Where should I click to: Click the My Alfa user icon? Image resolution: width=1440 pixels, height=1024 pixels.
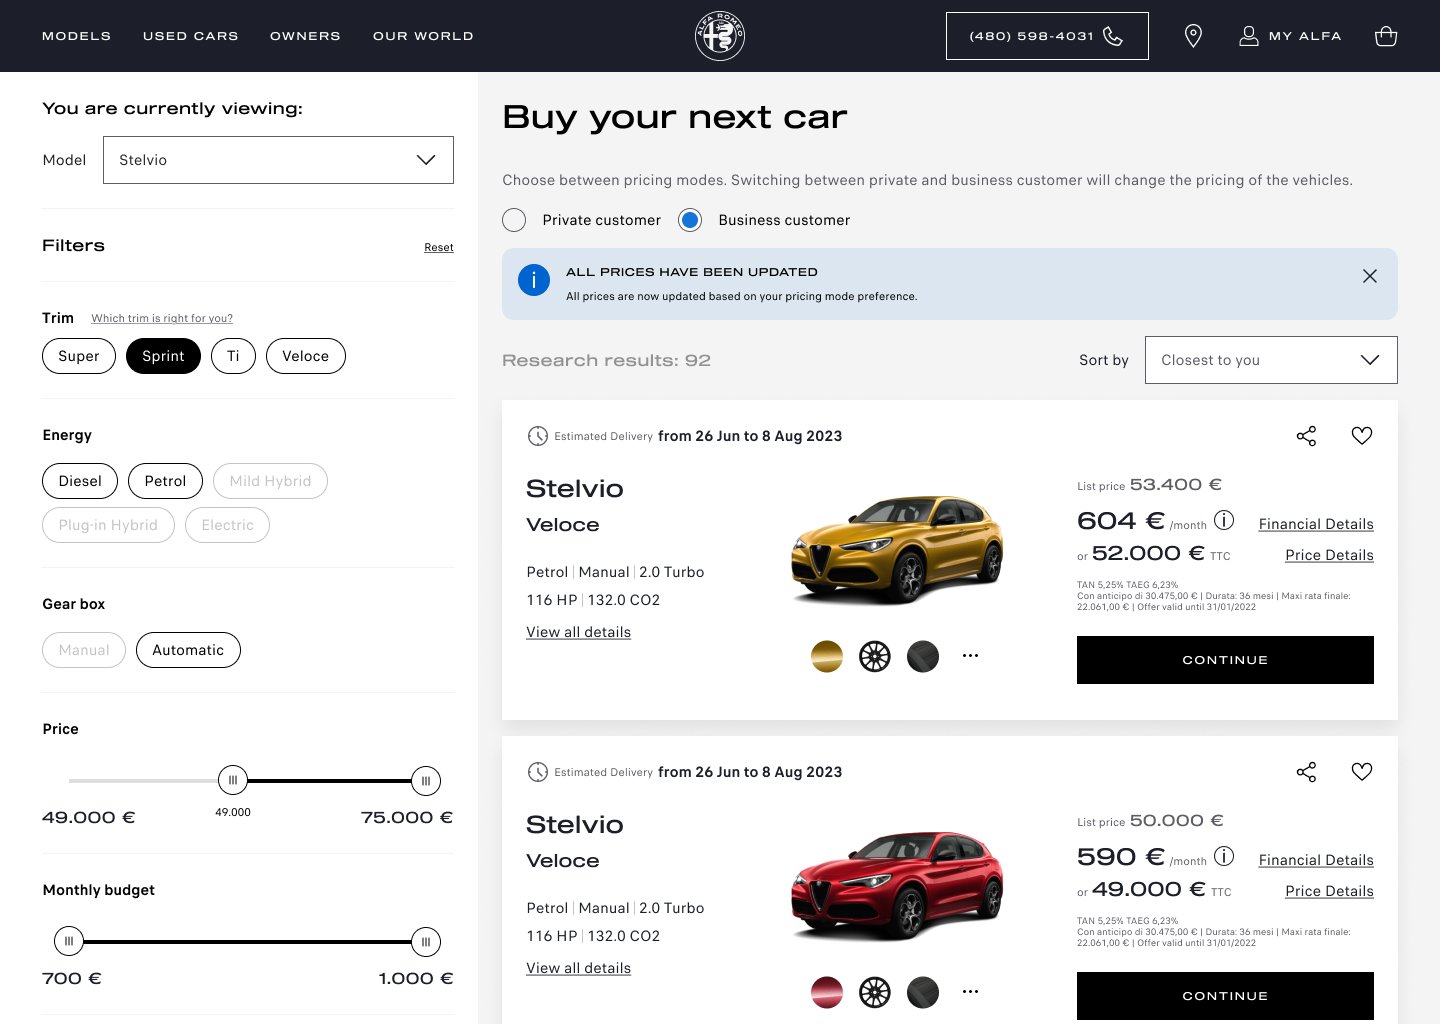coord(1249,36)
